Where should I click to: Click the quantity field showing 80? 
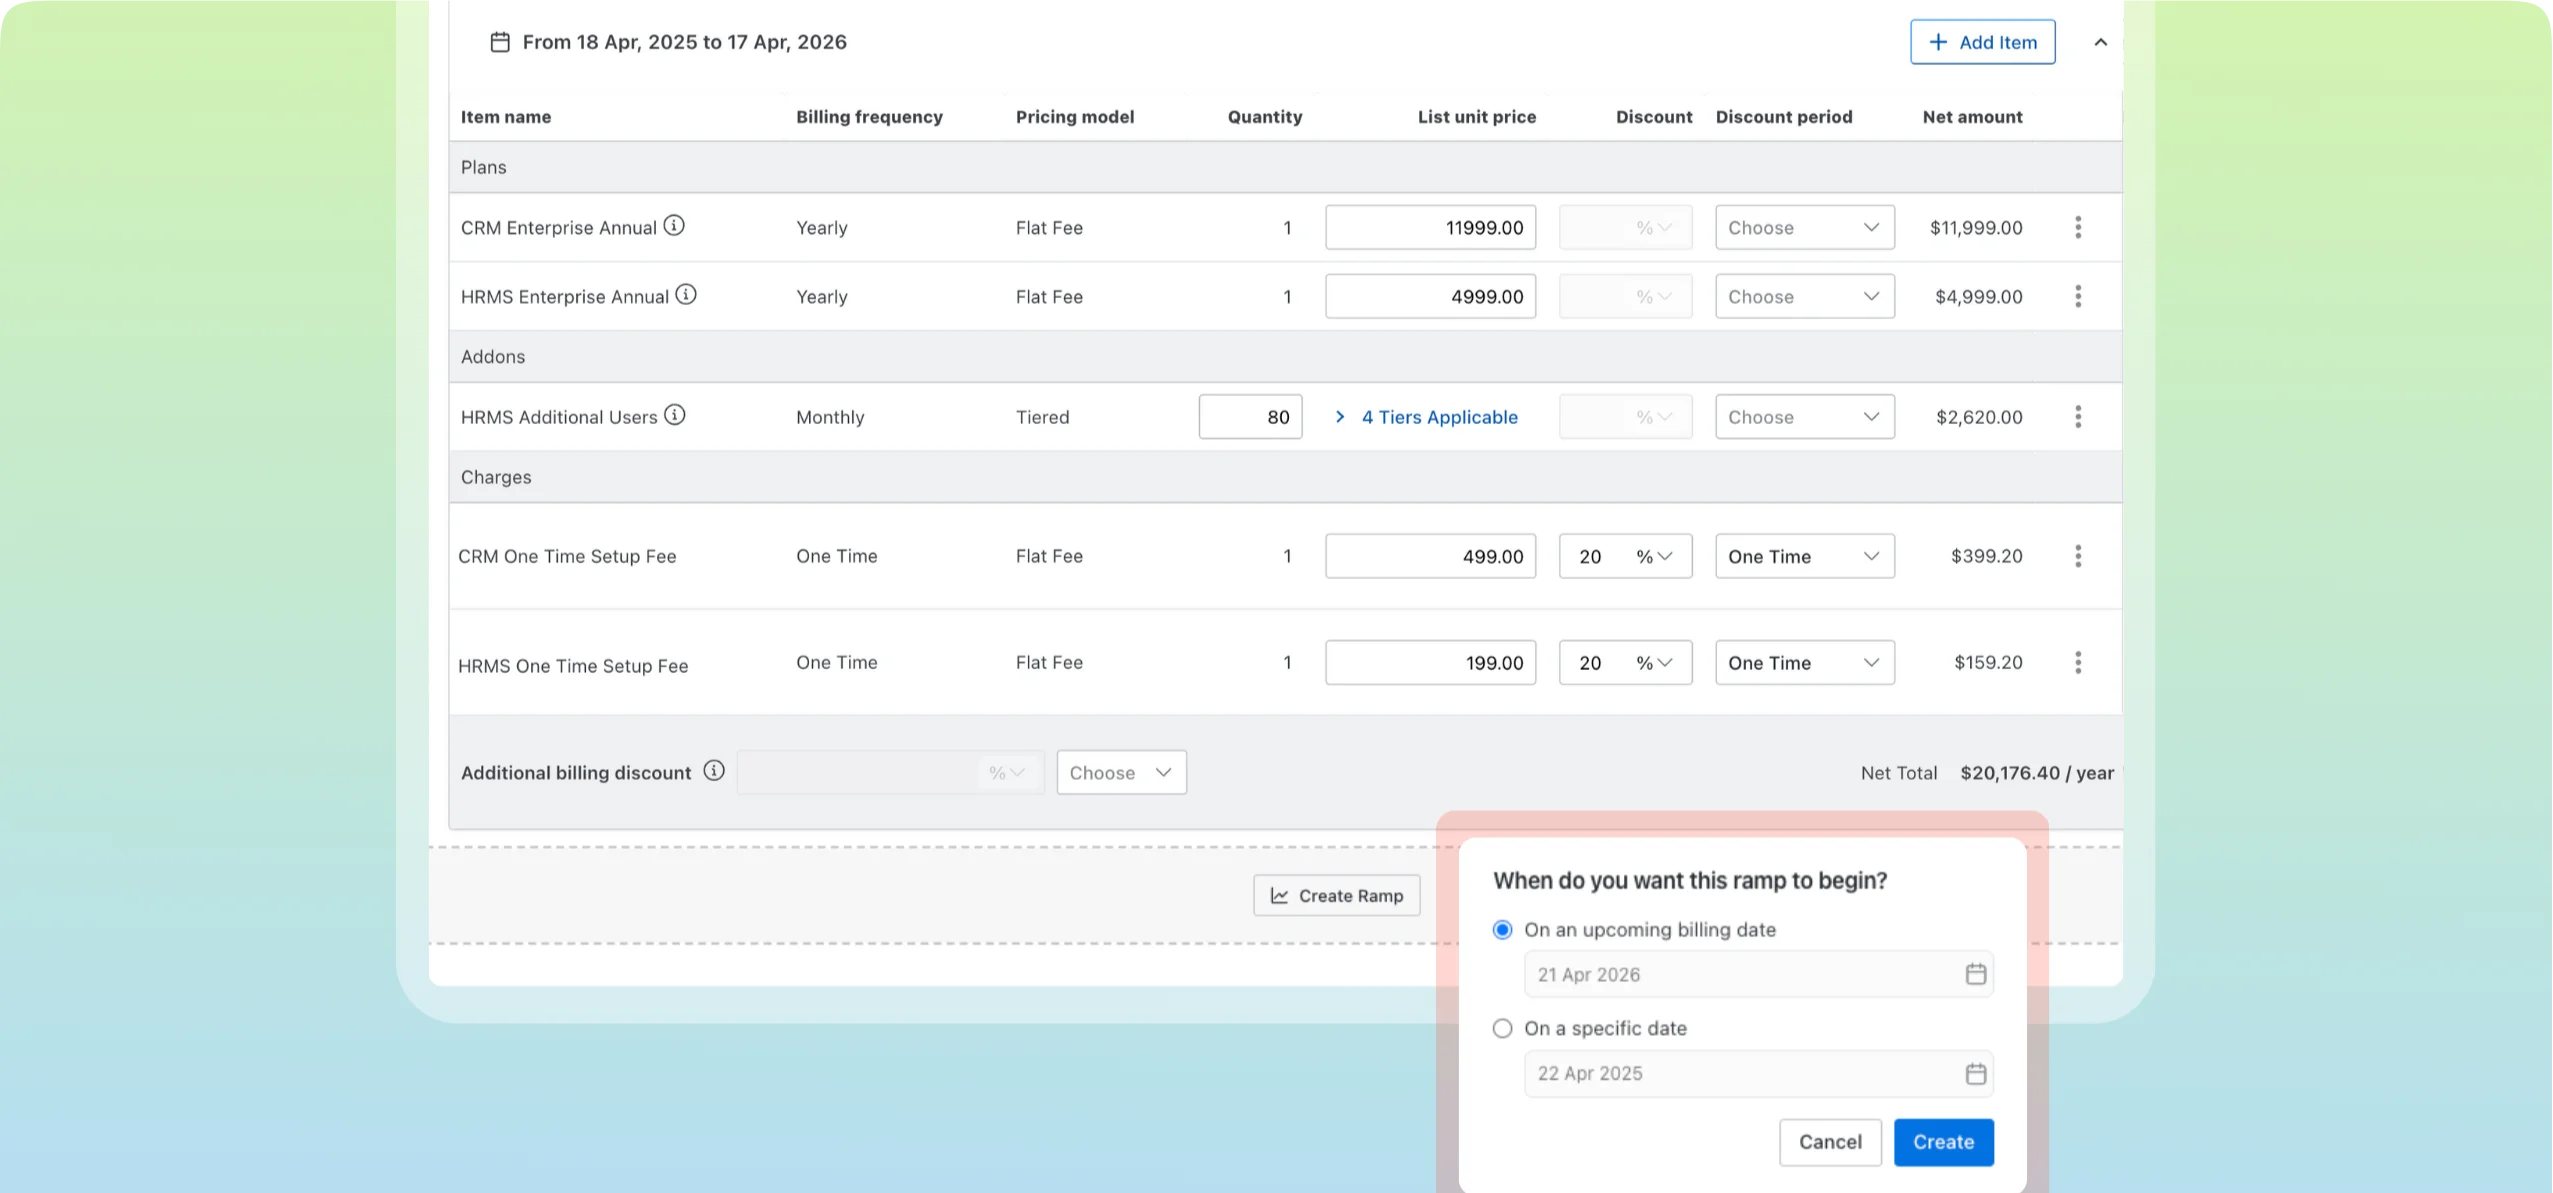pos(1250,417)
